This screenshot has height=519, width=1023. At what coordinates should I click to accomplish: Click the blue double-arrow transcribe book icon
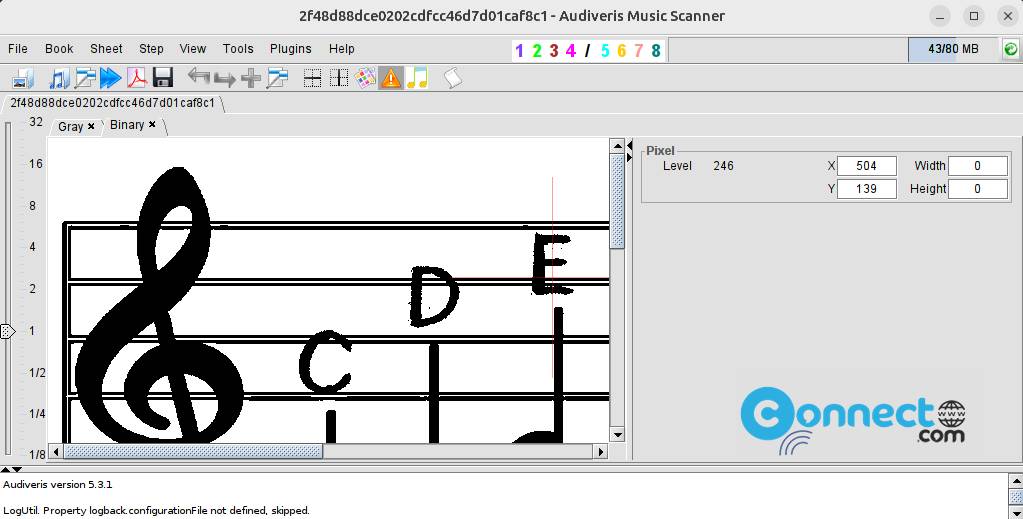point(110,78)
